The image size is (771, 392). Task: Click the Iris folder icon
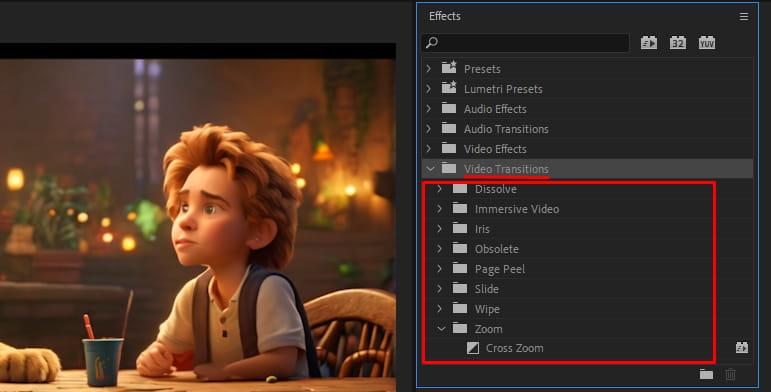click(460, 228)
